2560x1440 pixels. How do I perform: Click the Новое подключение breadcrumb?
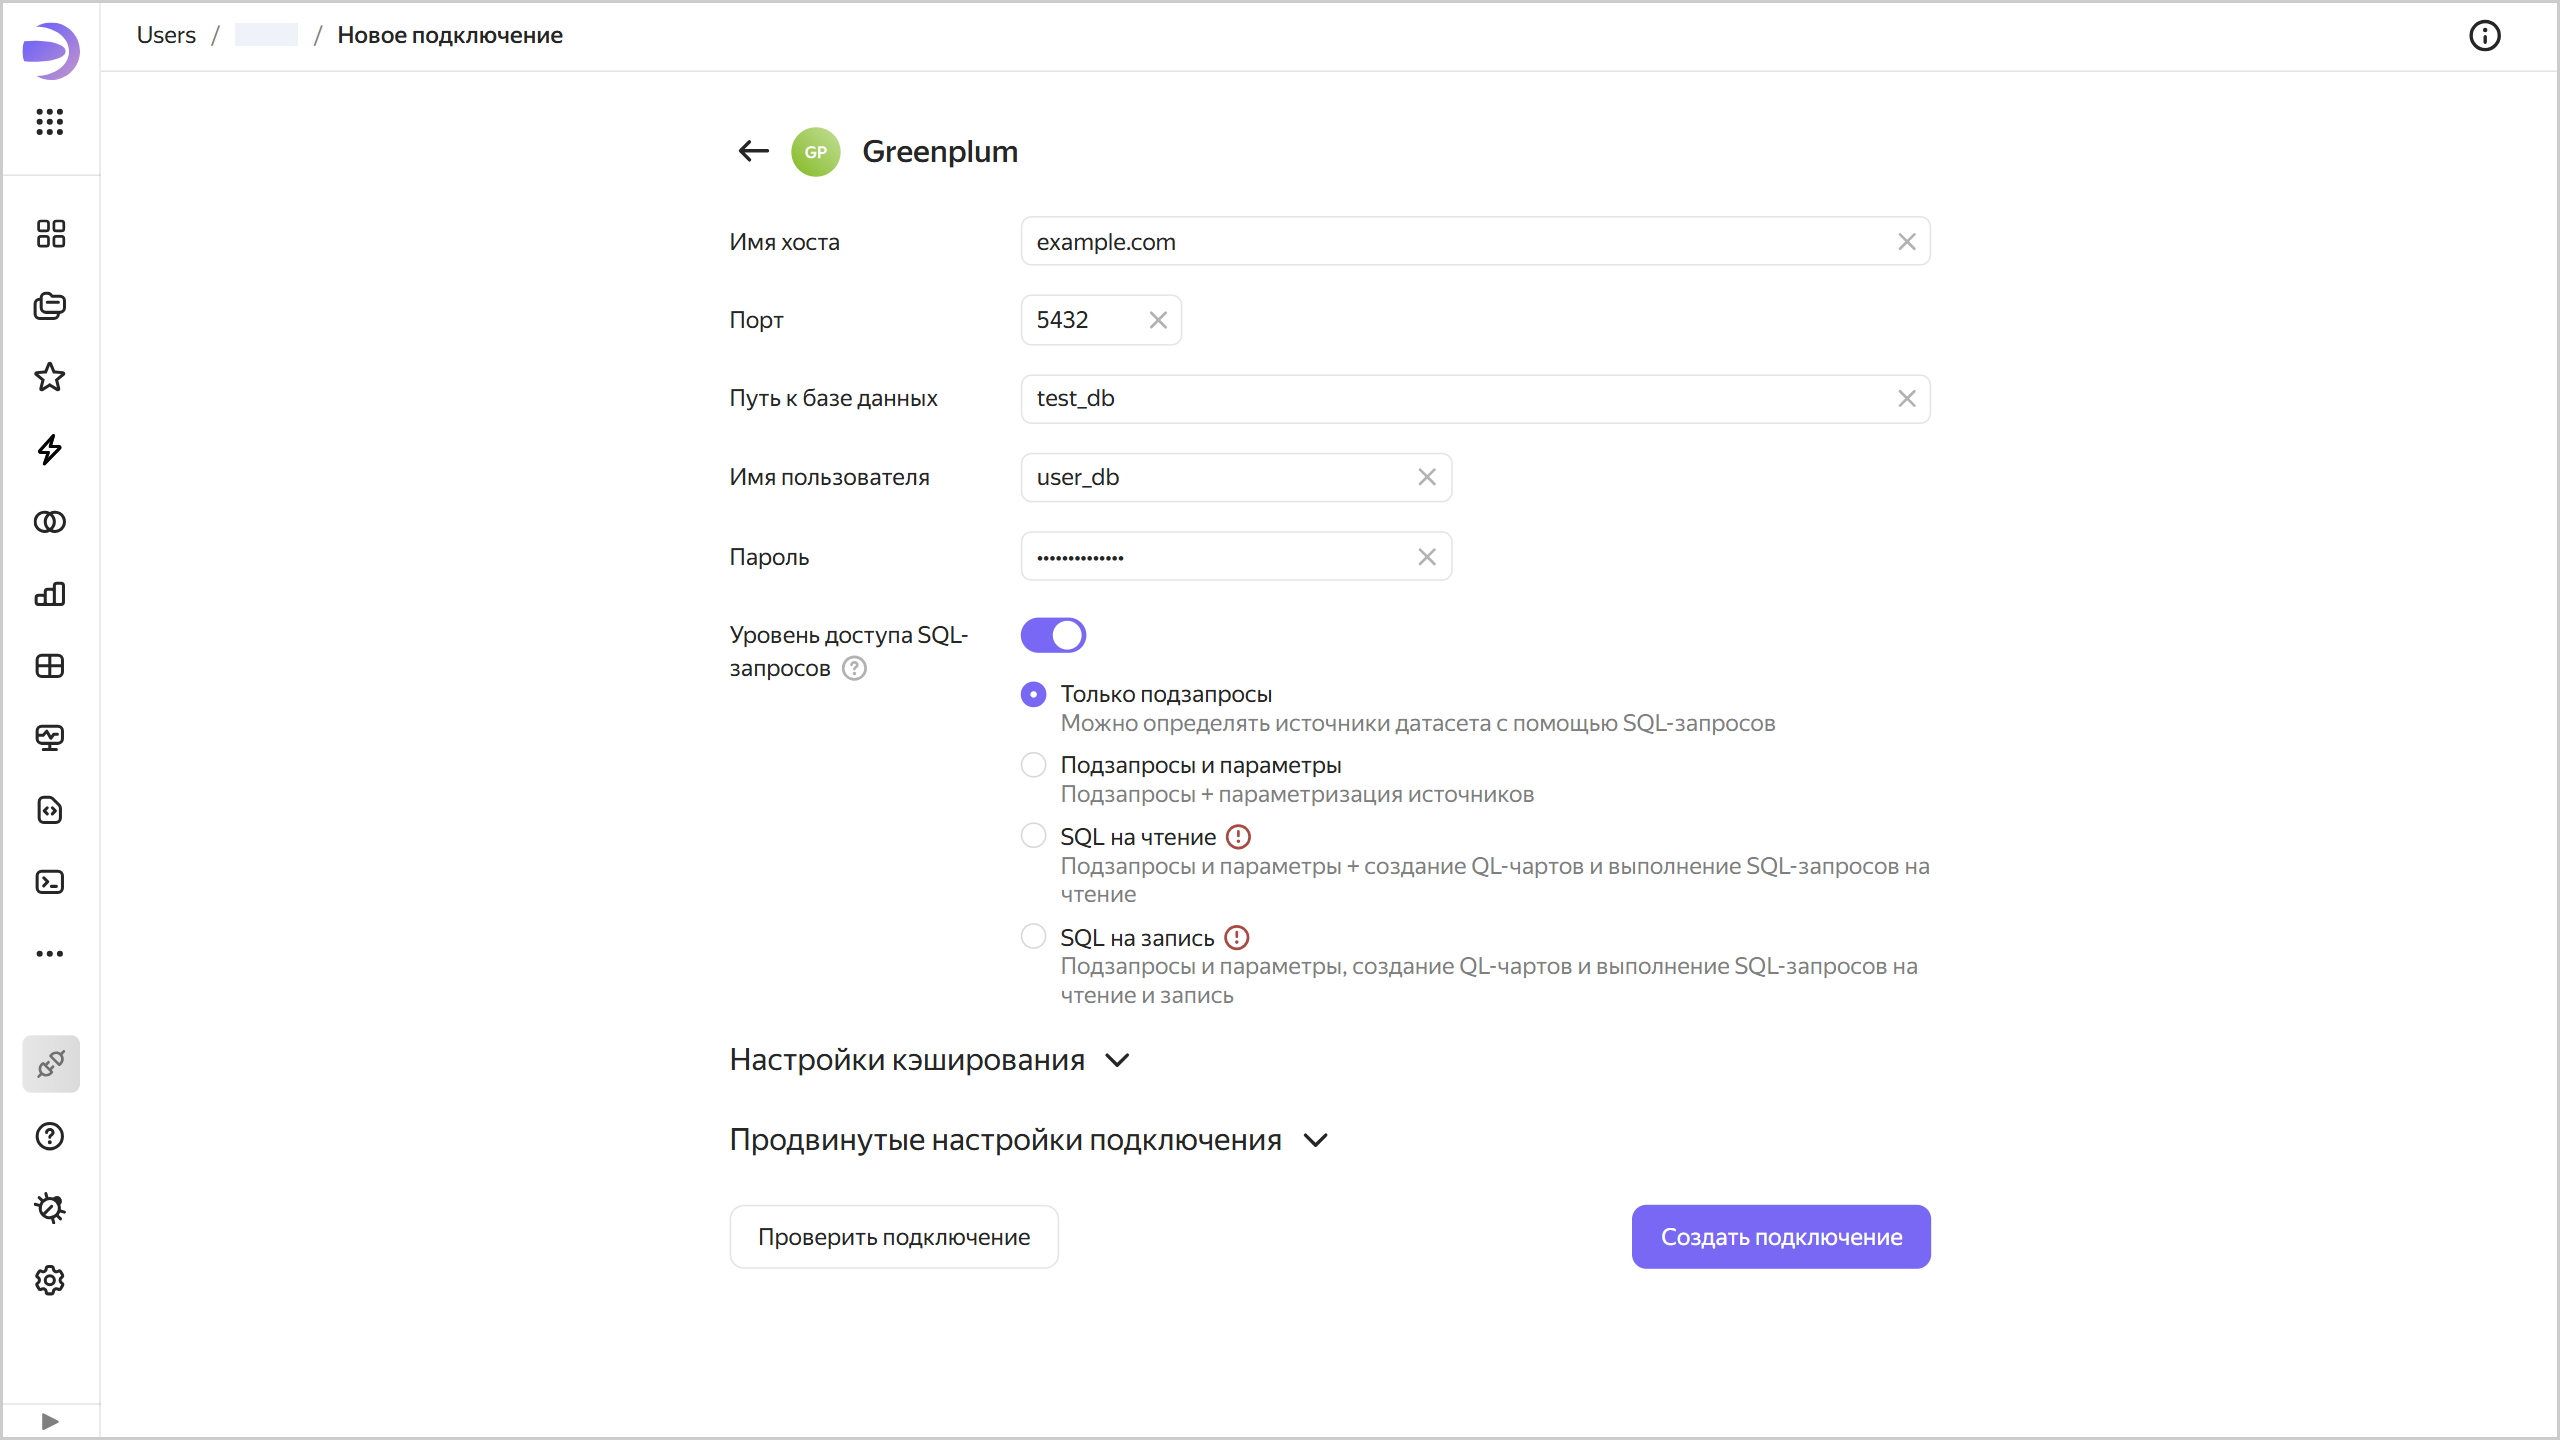click(450, 35)
